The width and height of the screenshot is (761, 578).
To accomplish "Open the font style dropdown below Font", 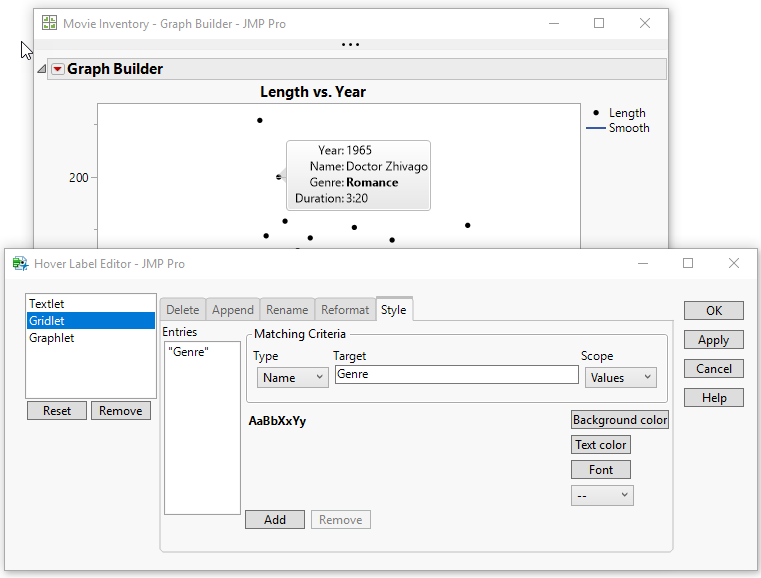I will [601, 495].
